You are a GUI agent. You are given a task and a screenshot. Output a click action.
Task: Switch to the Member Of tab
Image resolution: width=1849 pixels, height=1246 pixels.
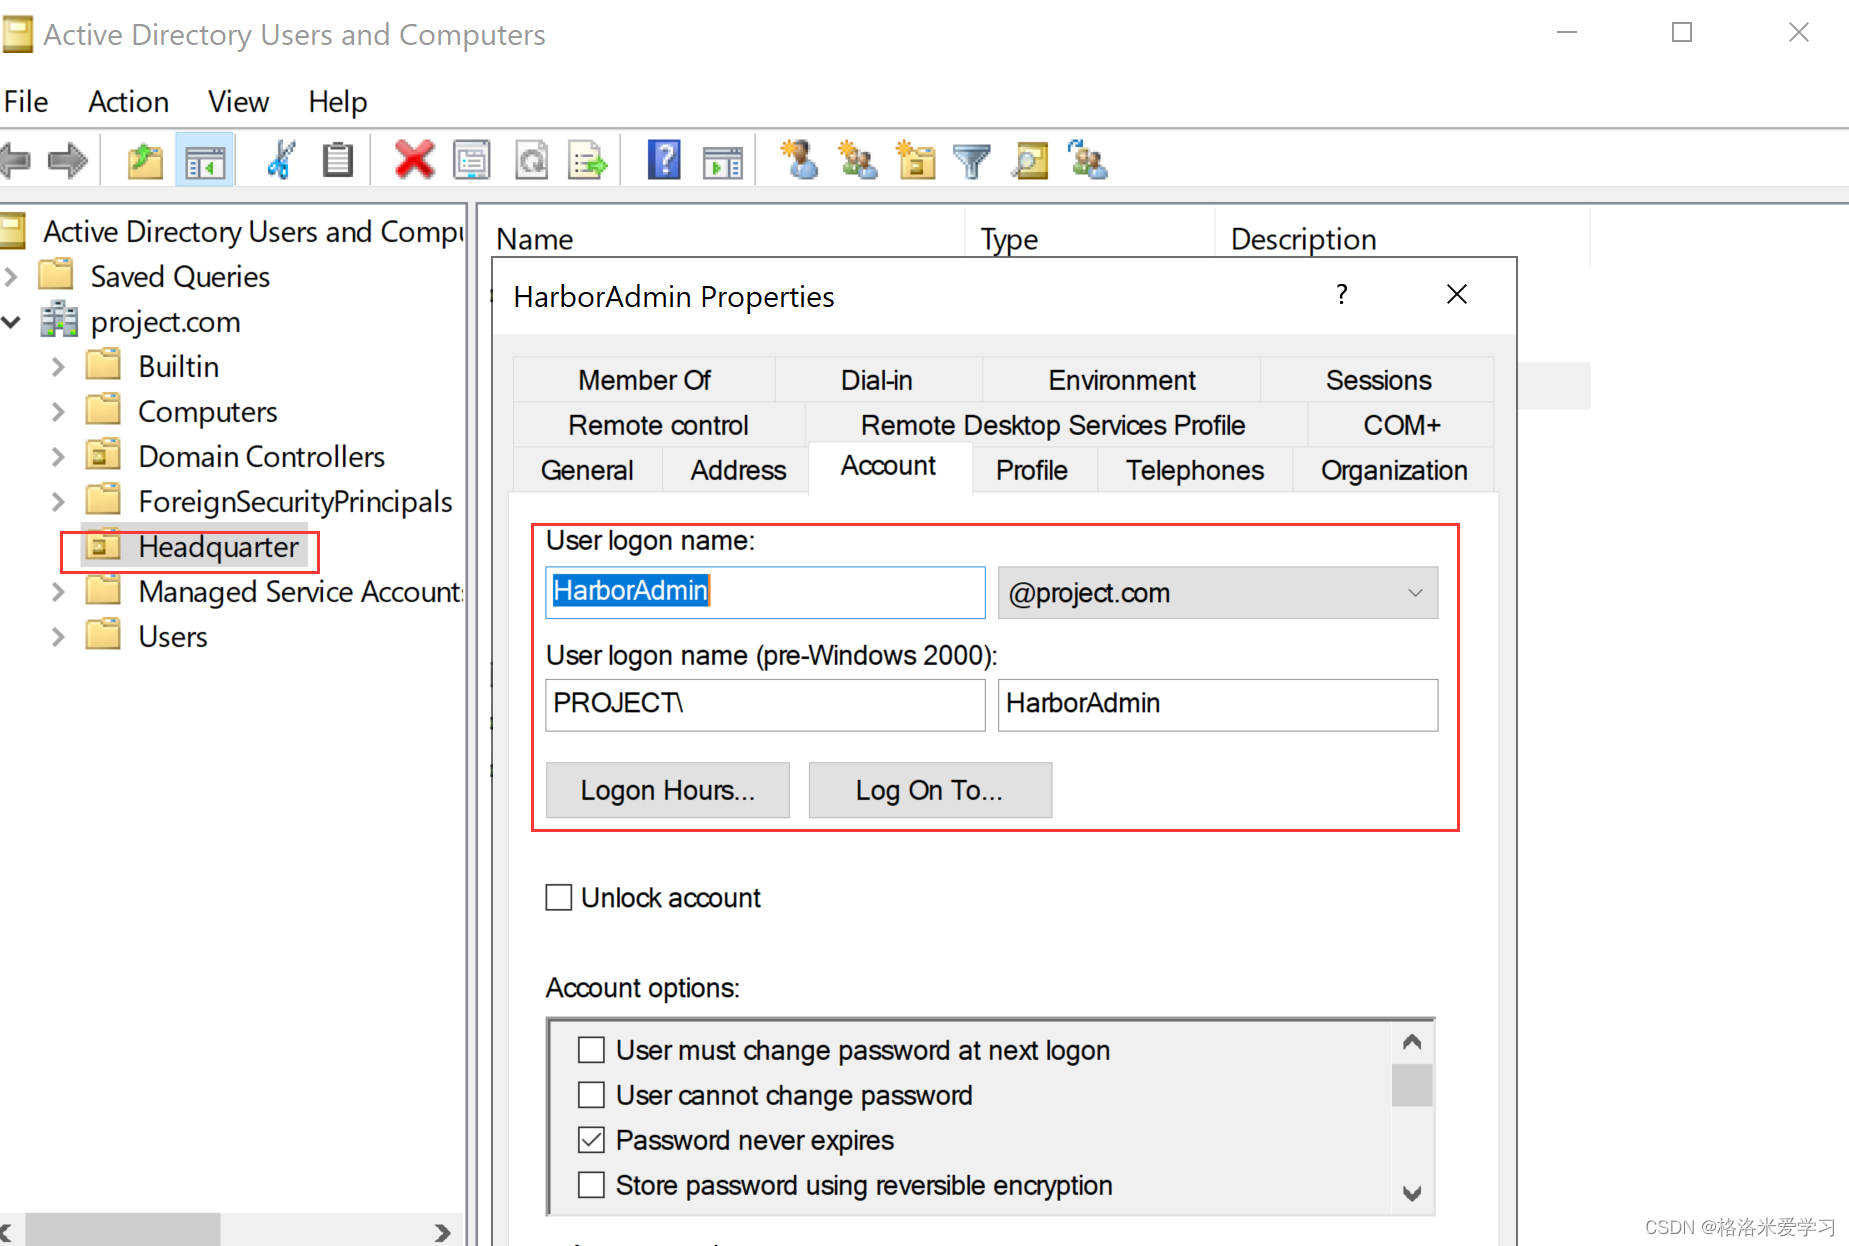pyautogui.click(x=644, y=380)
